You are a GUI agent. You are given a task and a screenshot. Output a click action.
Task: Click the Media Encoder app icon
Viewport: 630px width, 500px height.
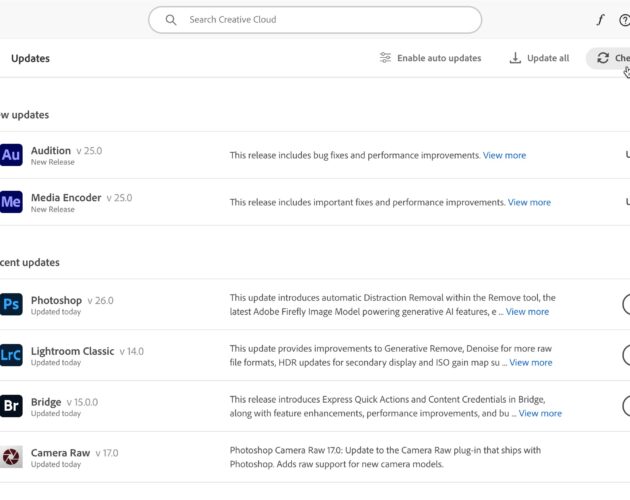pyautogui.click(x=11, y=202)
